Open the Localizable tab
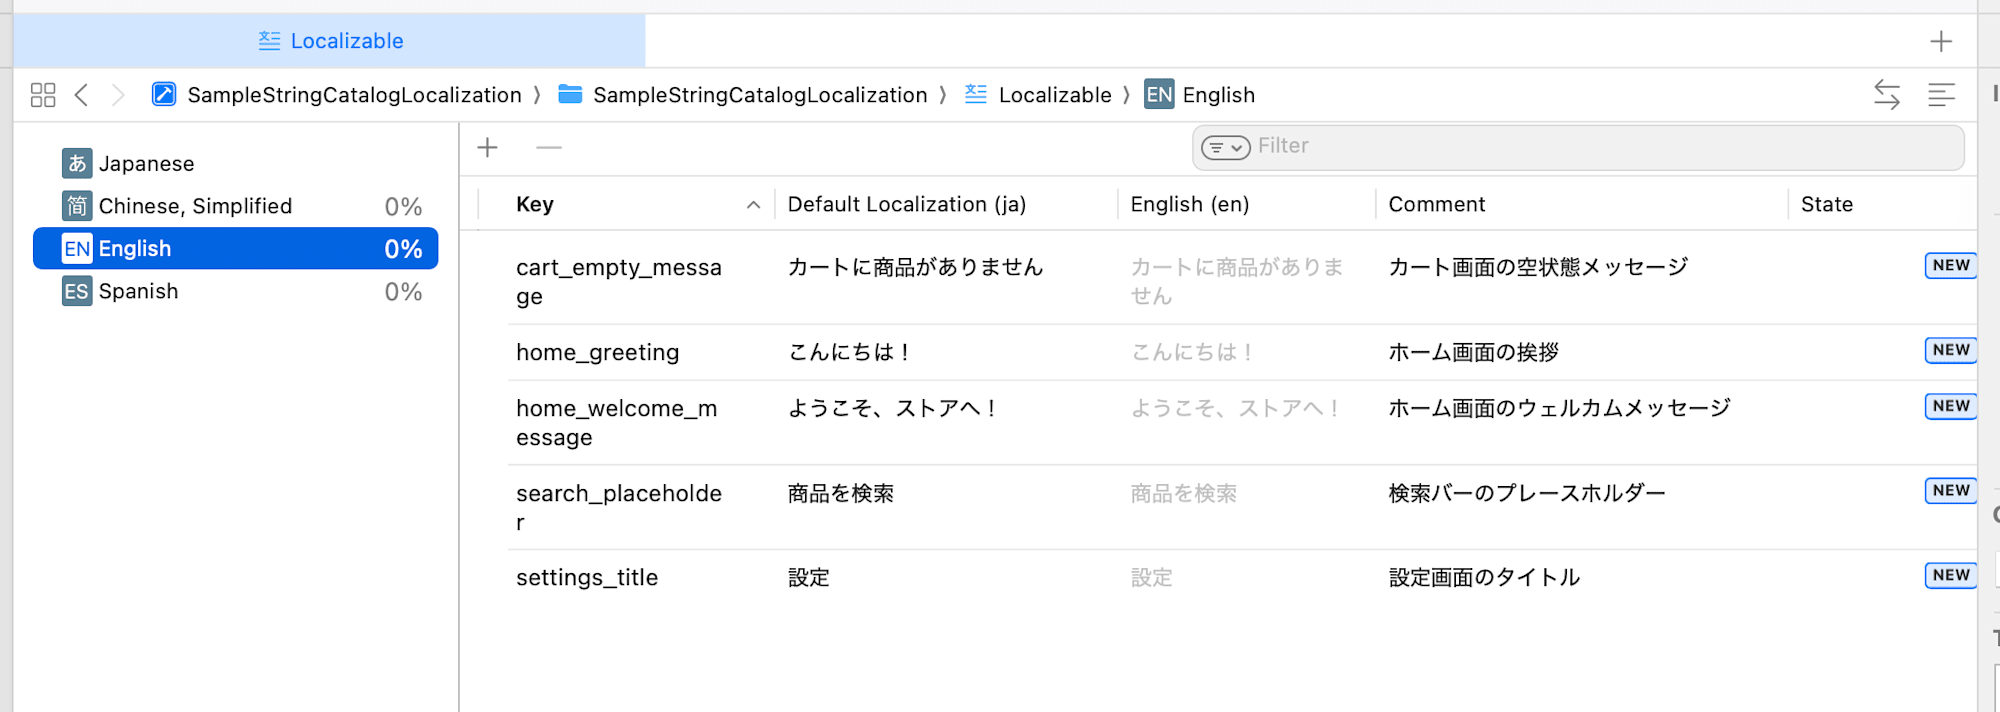 tap(330, 41)
